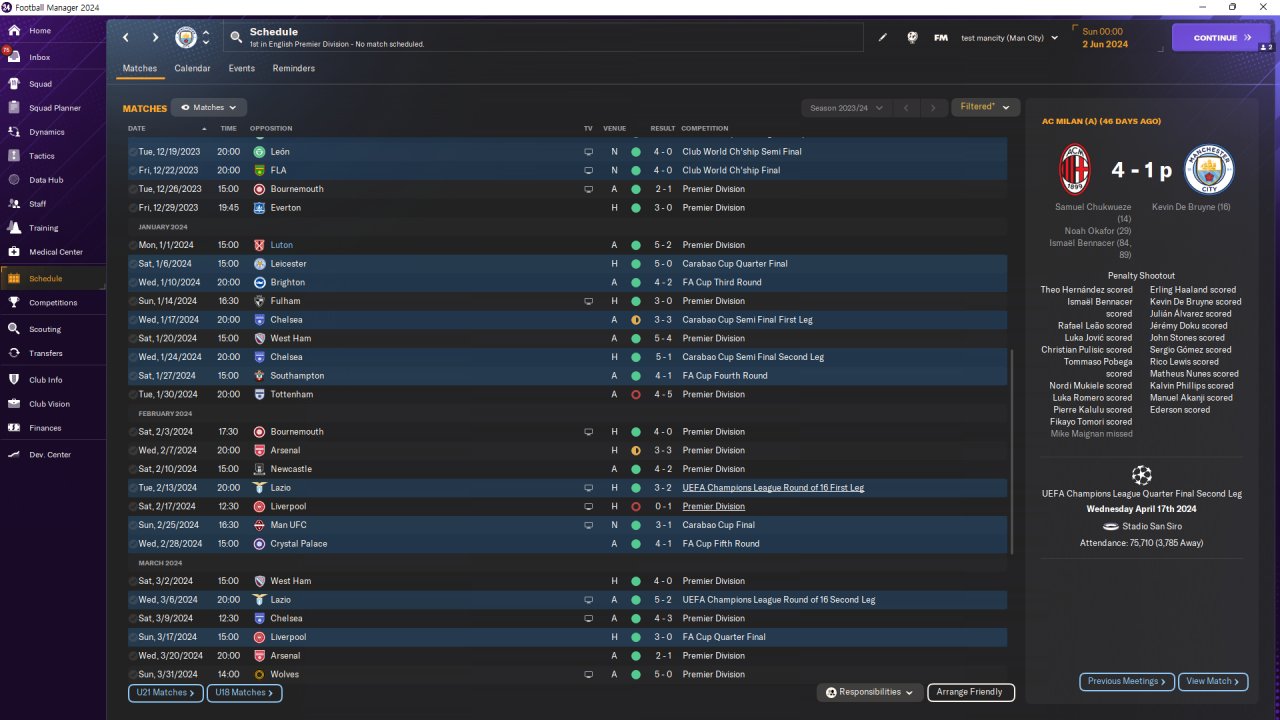The height and width of the screenshot is (720, 1280).
Task: Switch to the Events tab
Action: point(241,69)
